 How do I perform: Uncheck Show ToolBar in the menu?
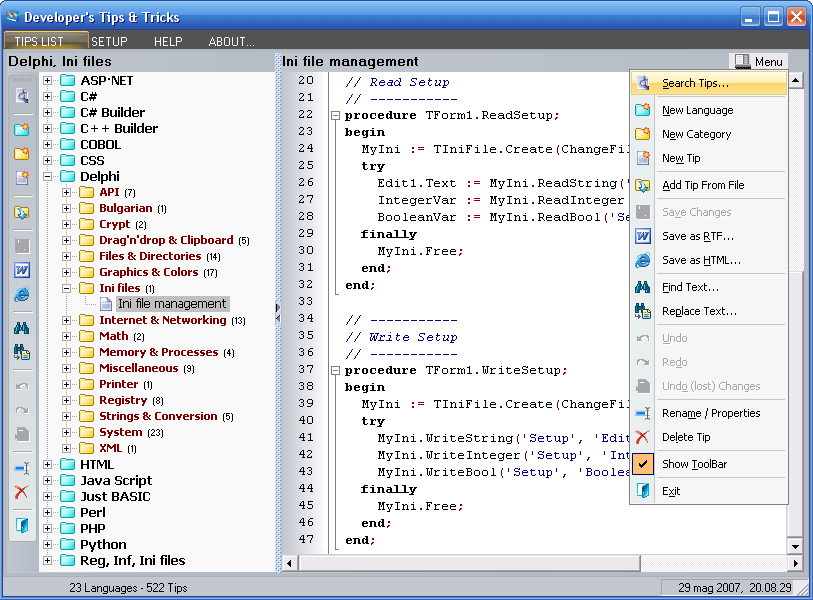click(x=694, y=464)
